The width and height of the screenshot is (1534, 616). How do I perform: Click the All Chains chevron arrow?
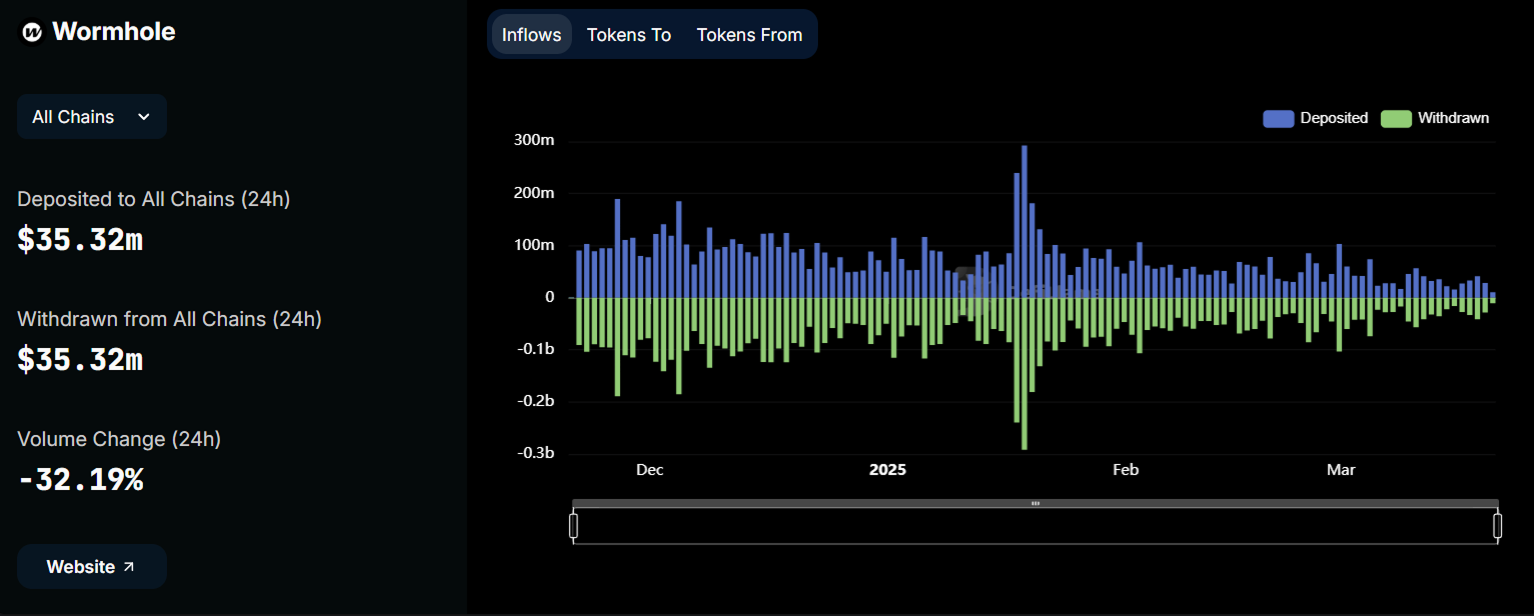[x=144, y=117]
